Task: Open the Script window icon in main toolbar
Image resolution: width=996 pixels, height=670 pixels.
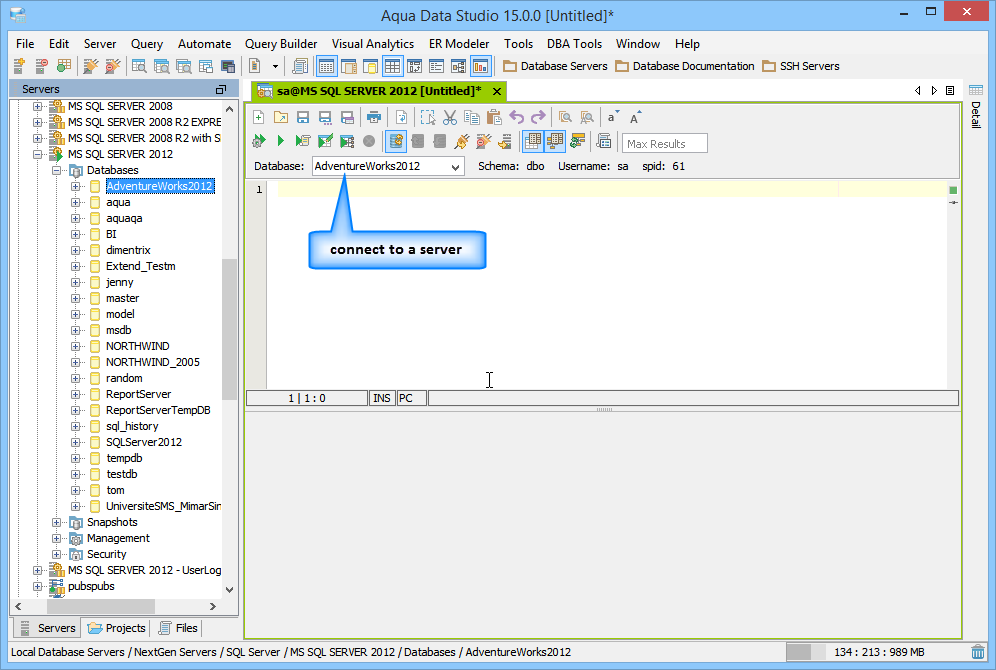Action: pos(300,65)
